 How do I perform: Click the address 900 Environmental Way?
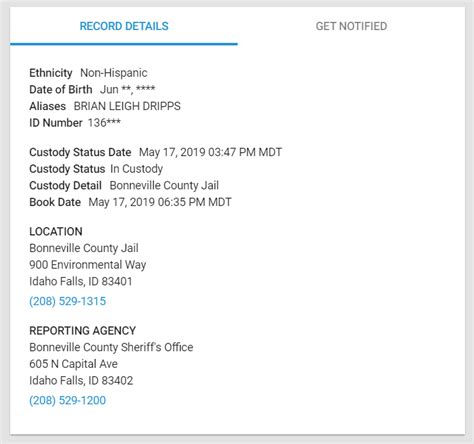tap(88, 265)
